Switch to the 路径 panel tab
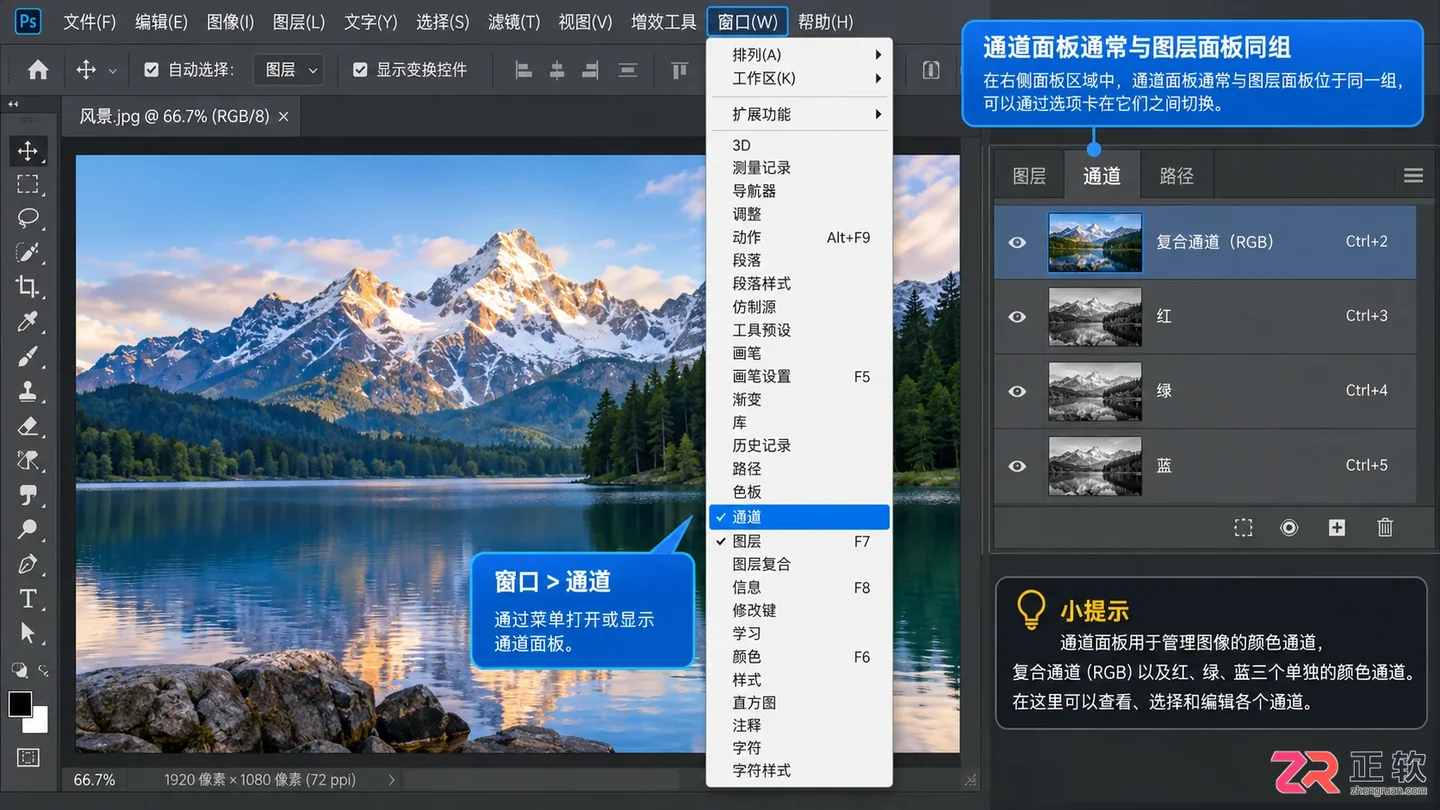Screen dimensions: 1440x810 pyautogui.click(x=1177, y=176)
